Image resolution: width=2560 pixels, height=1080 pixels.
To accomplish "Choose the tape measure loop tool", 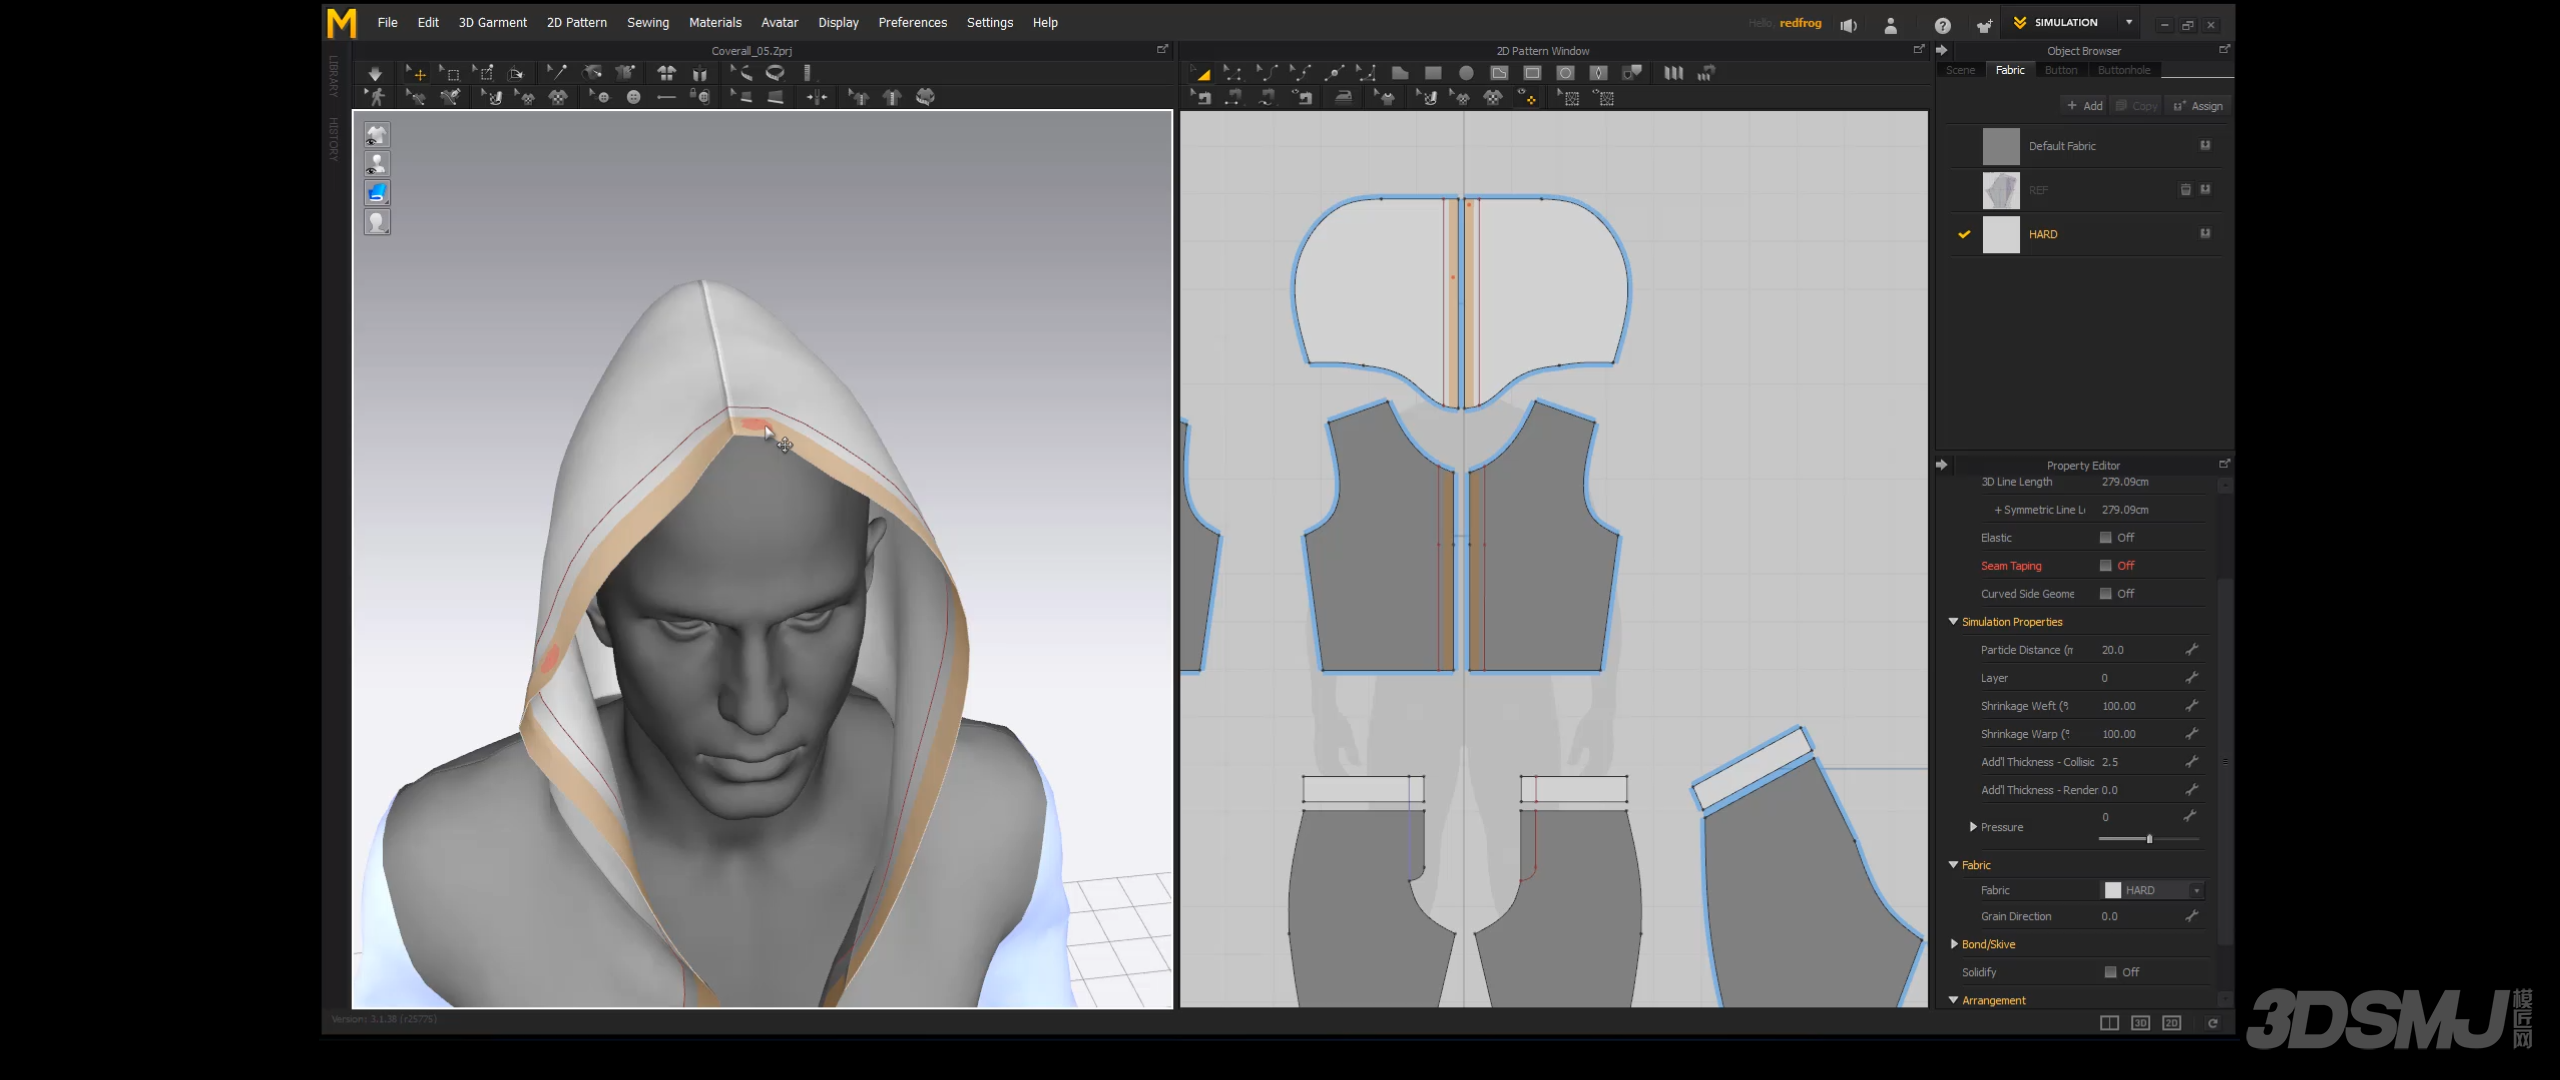I will click(775, 73).
